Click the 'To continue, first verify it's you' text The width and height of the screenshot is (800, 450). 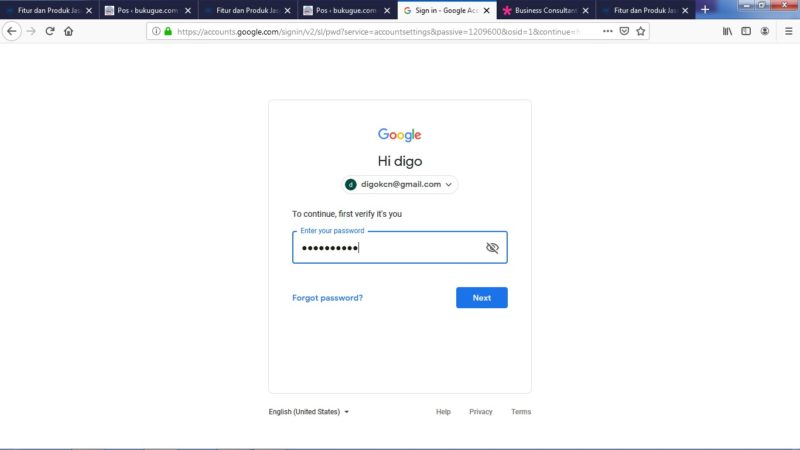click(347, 214)
